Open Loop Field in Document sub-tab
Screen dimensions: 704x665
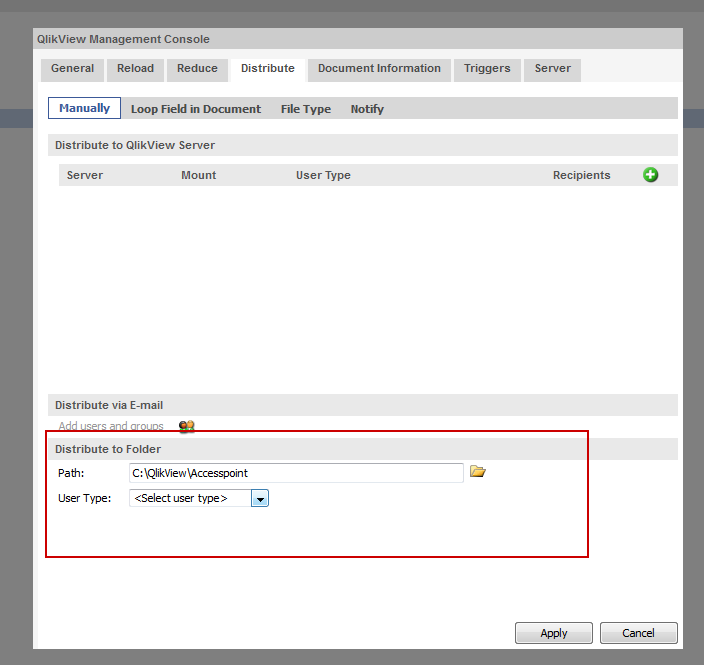196,109
